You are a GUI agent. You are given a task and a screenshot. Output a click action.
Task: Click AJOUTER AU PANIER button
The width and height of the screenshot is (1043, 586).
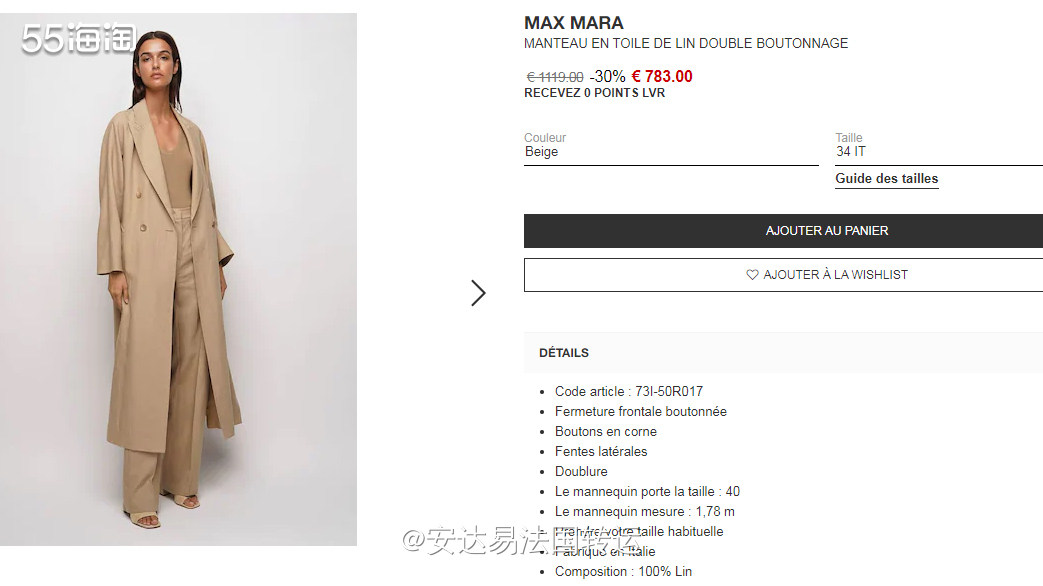pyautogui.click(x=783, y=231)
